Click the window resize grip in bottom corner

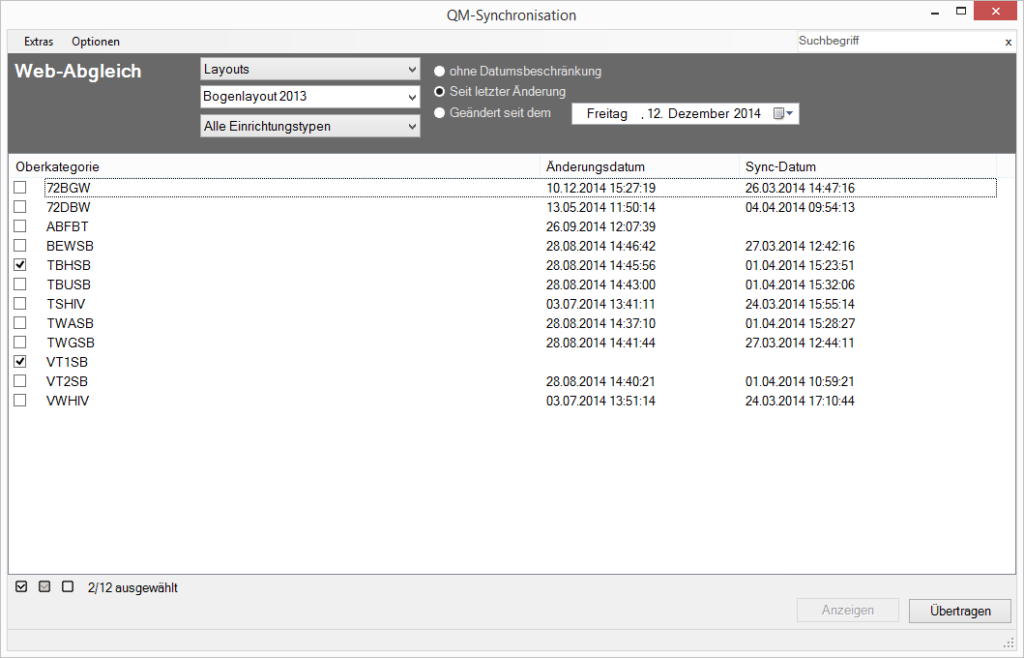[x=1009, y=642]
